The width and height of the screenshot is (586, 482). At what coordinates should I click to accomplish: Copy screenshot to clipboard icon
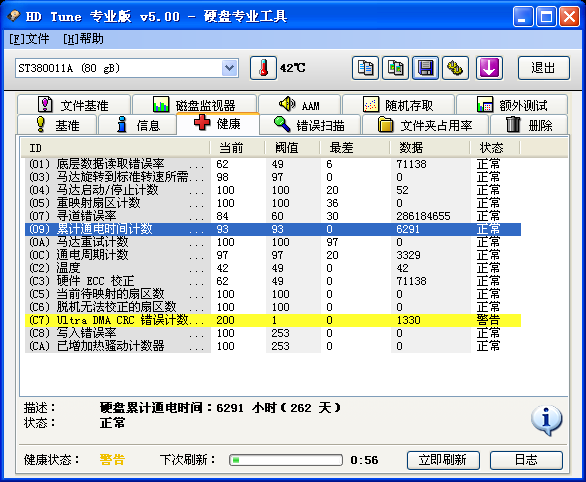pyautogui.click(x=395, y=68)
